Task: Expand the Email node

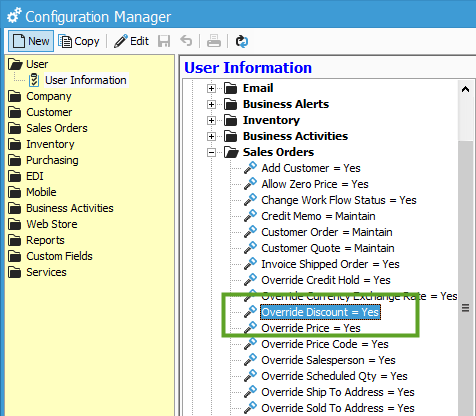Action: (211, 88)
